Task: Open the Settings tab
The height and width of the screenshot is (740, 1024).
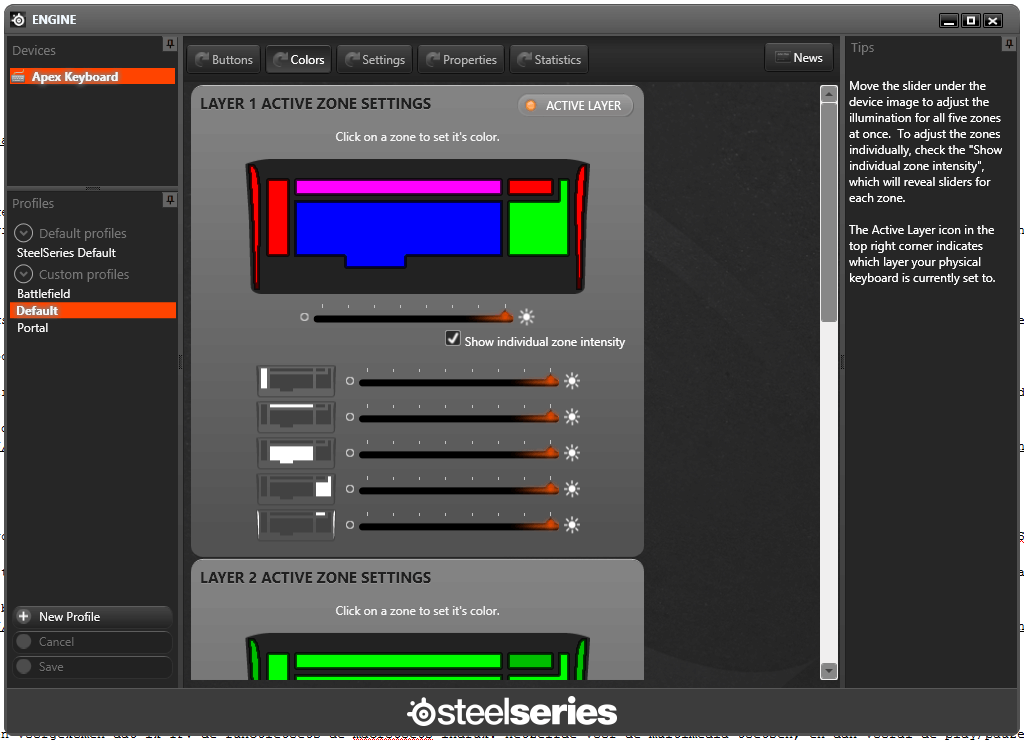Action: click(x=375, y=59)
